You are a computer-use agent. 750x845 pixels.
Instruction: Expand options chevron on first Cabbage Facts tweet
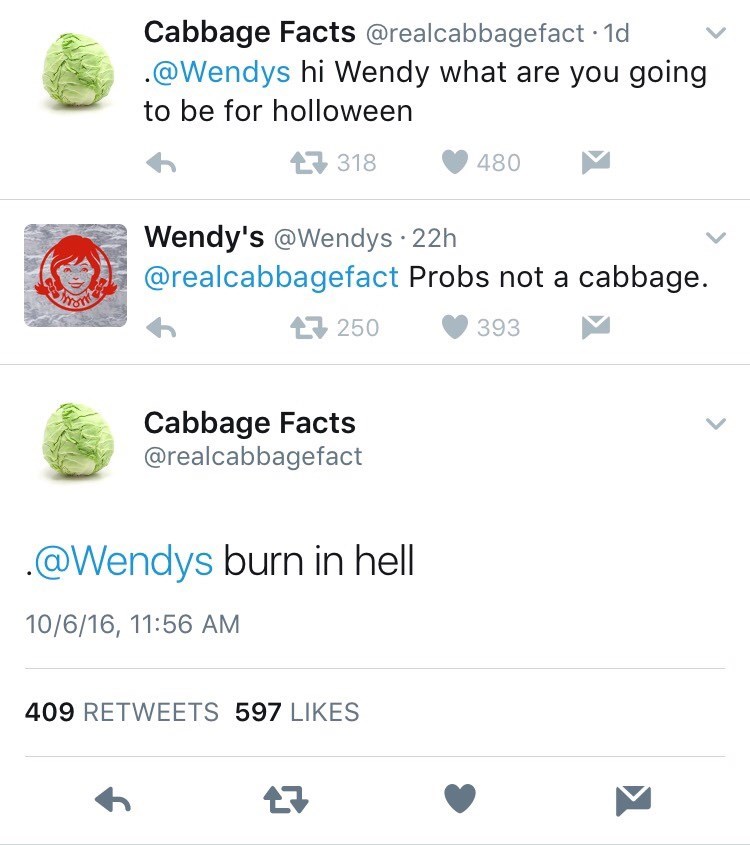point(714,33)
